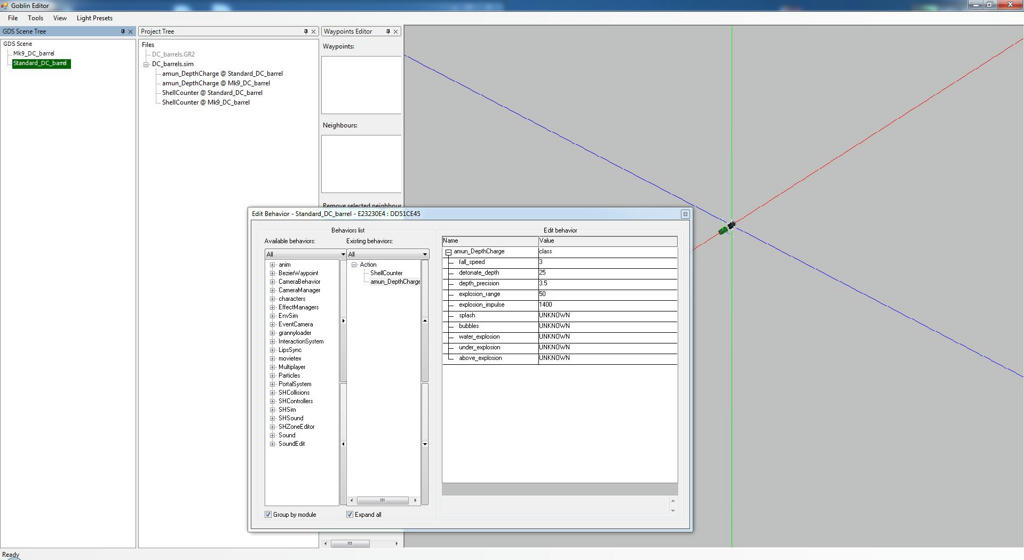Open the Tools menu

pyautogui.click(x=35, y=18)
